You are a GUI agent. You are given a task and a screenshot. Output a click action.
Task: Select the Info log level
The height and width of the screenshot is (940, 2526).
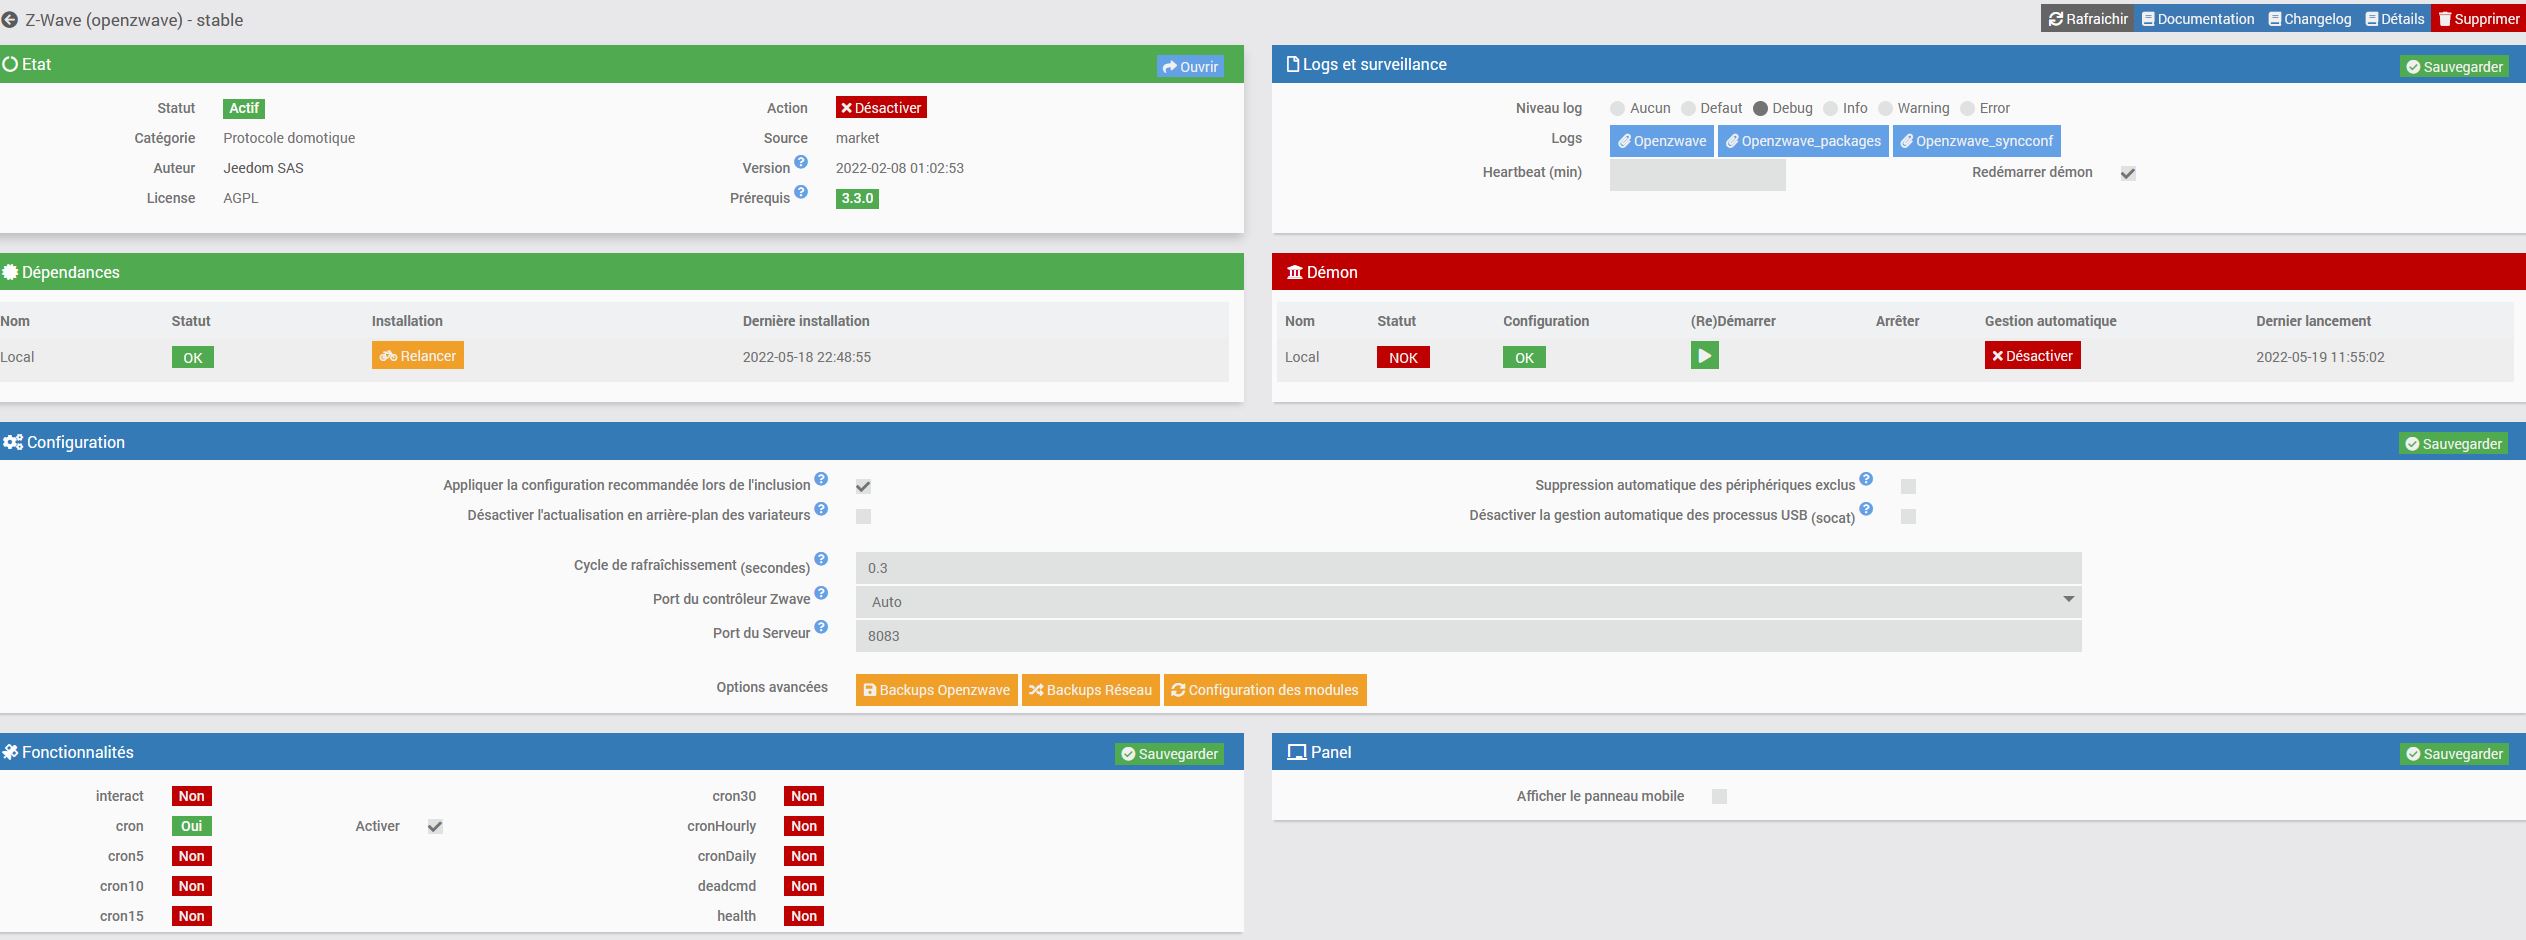(1830, 108)
